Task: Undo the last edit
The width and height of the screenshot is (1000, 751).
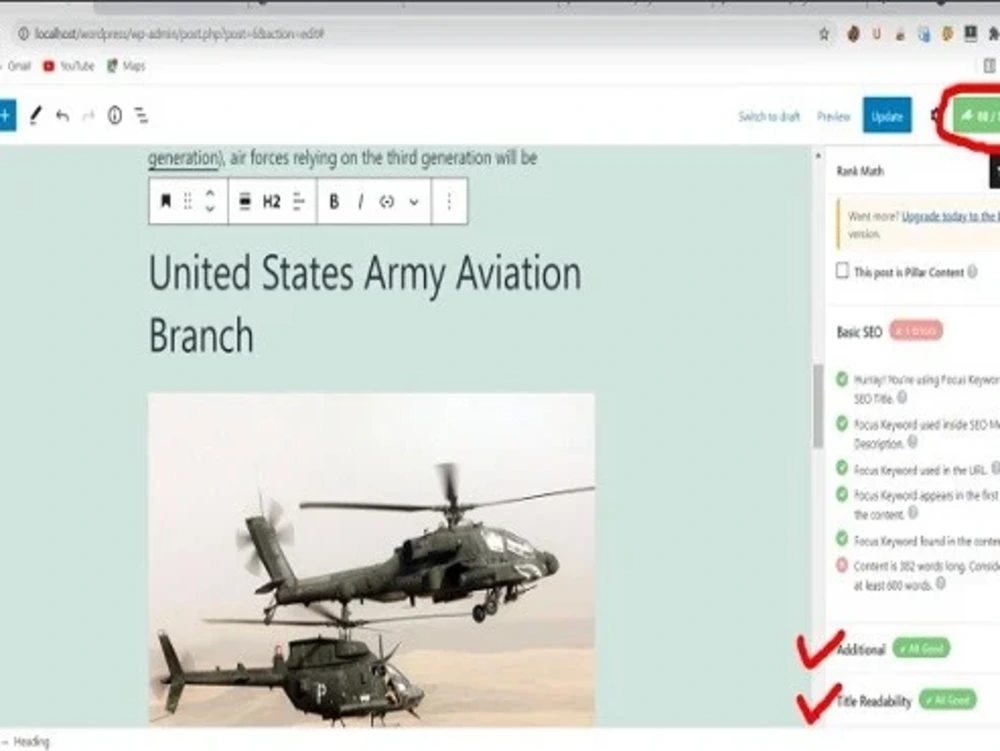Action: coord(62,116)
